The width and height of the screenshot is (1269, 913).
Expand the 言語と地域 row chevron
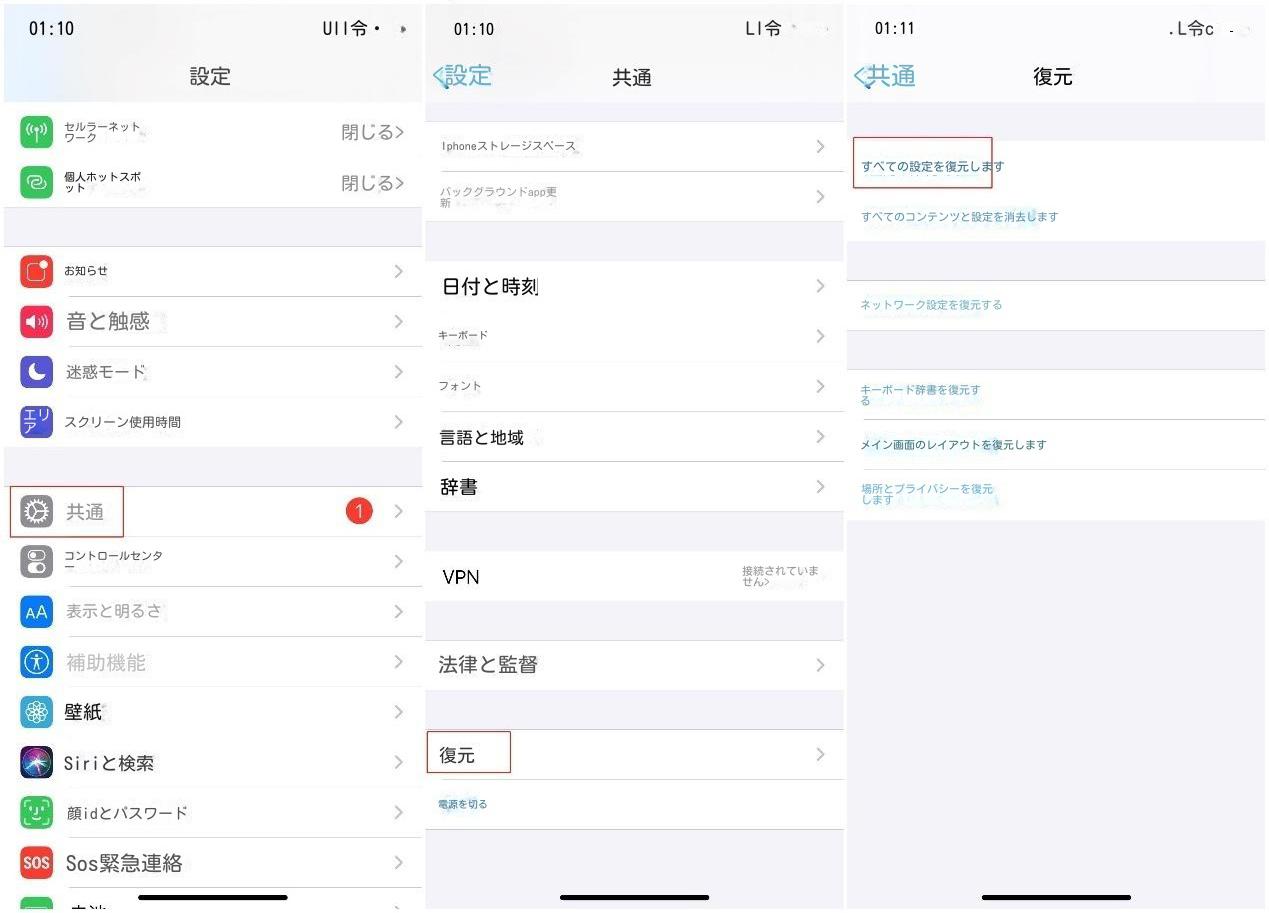tap(820, 437)
